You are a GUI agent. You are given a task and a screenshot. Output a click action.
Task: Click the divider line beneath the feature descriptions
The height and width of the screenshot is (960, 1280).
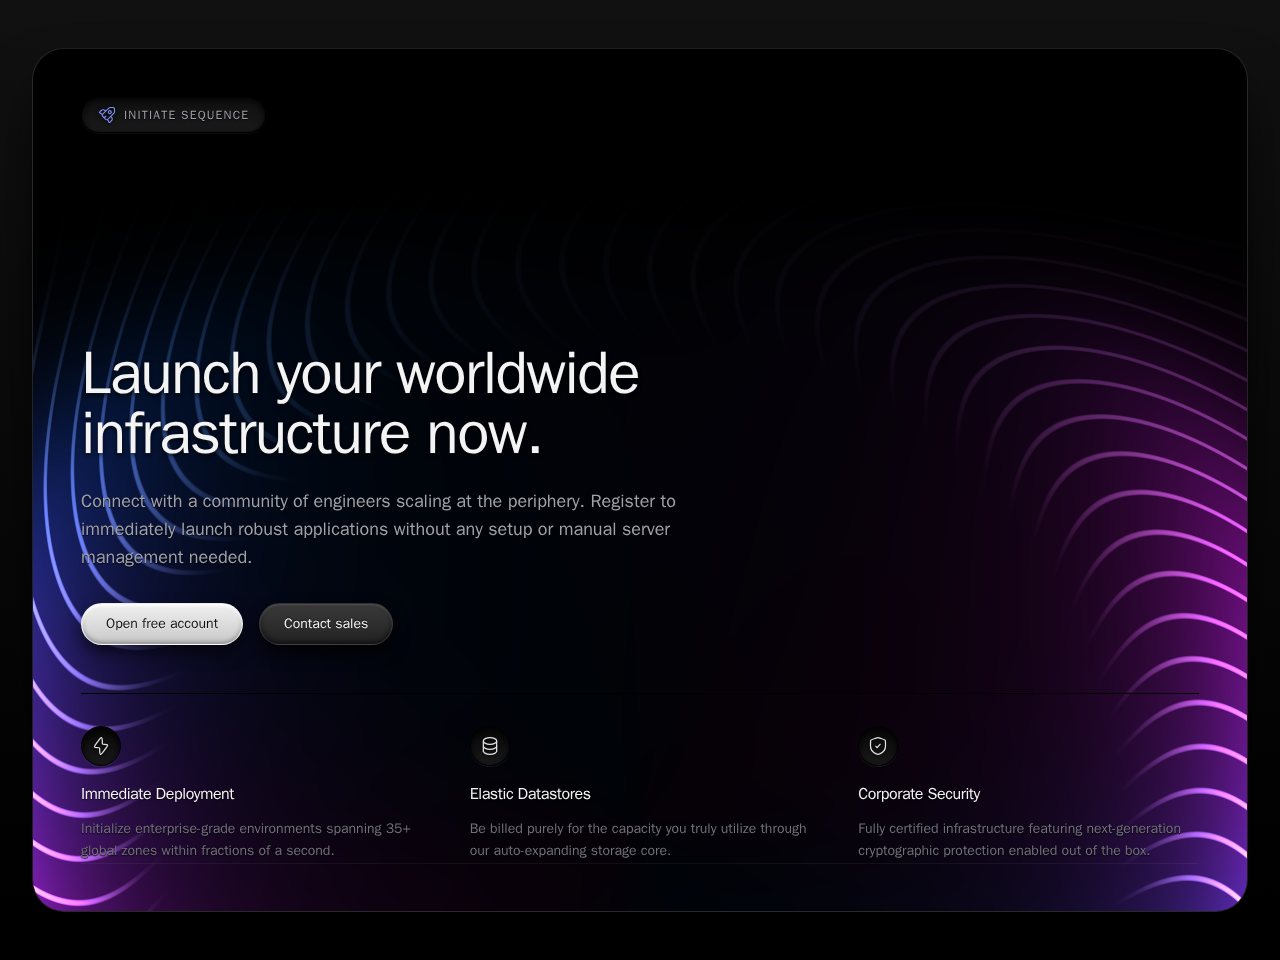[x=640, y=864]
